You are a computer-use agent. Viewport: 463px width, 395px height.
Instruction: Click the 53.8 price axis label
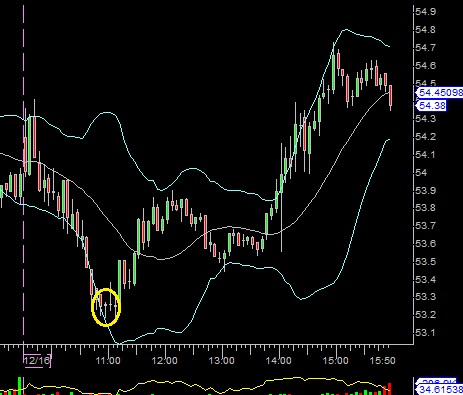(x=425, y=208)
